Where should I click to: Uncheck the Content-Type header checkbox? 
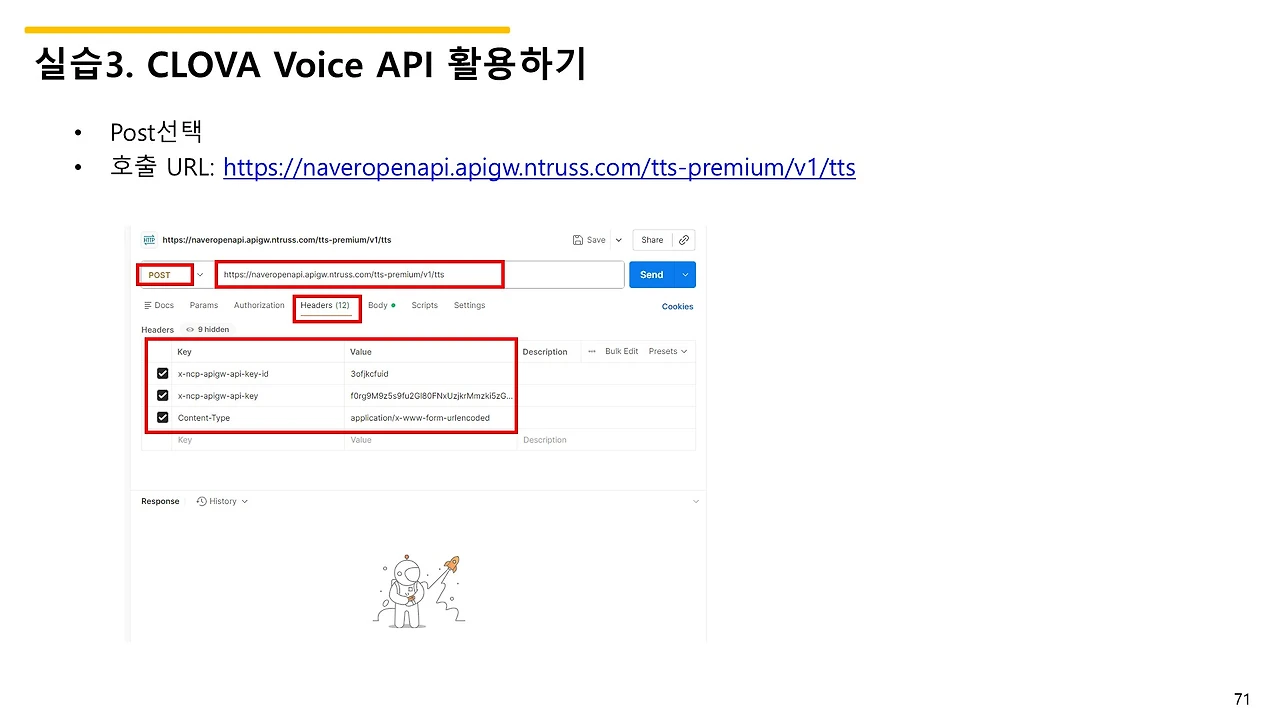point(163,418)
